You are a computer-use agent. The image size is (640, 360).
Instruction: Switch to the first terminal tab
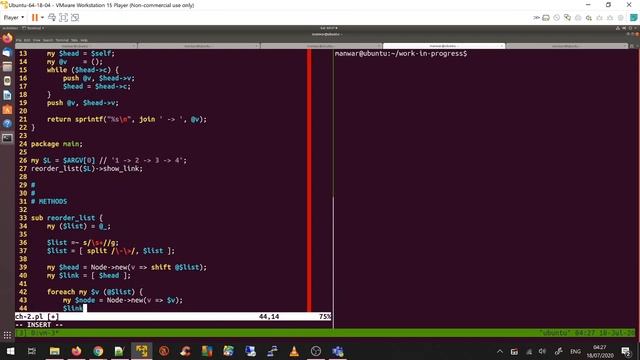point(76,46)
